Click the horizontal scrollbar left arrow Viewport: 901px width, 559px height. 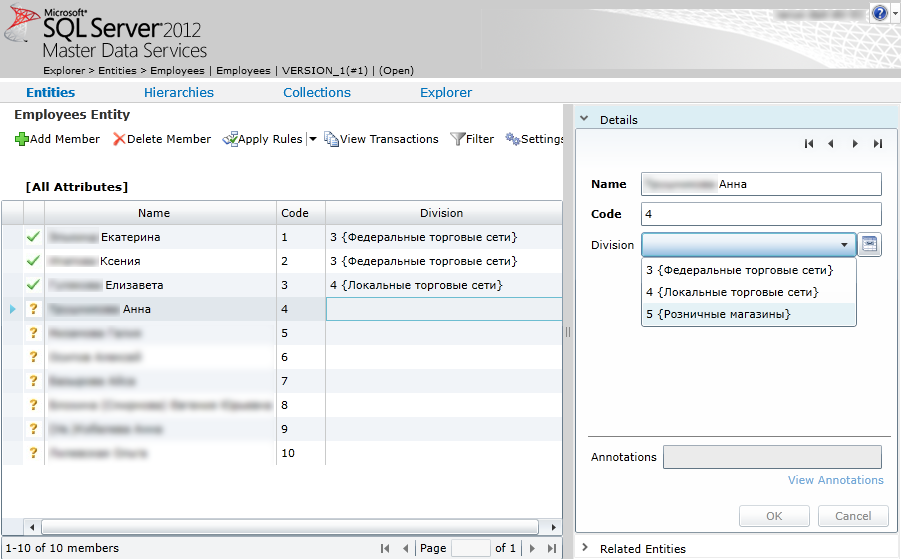tap(32, 527)
